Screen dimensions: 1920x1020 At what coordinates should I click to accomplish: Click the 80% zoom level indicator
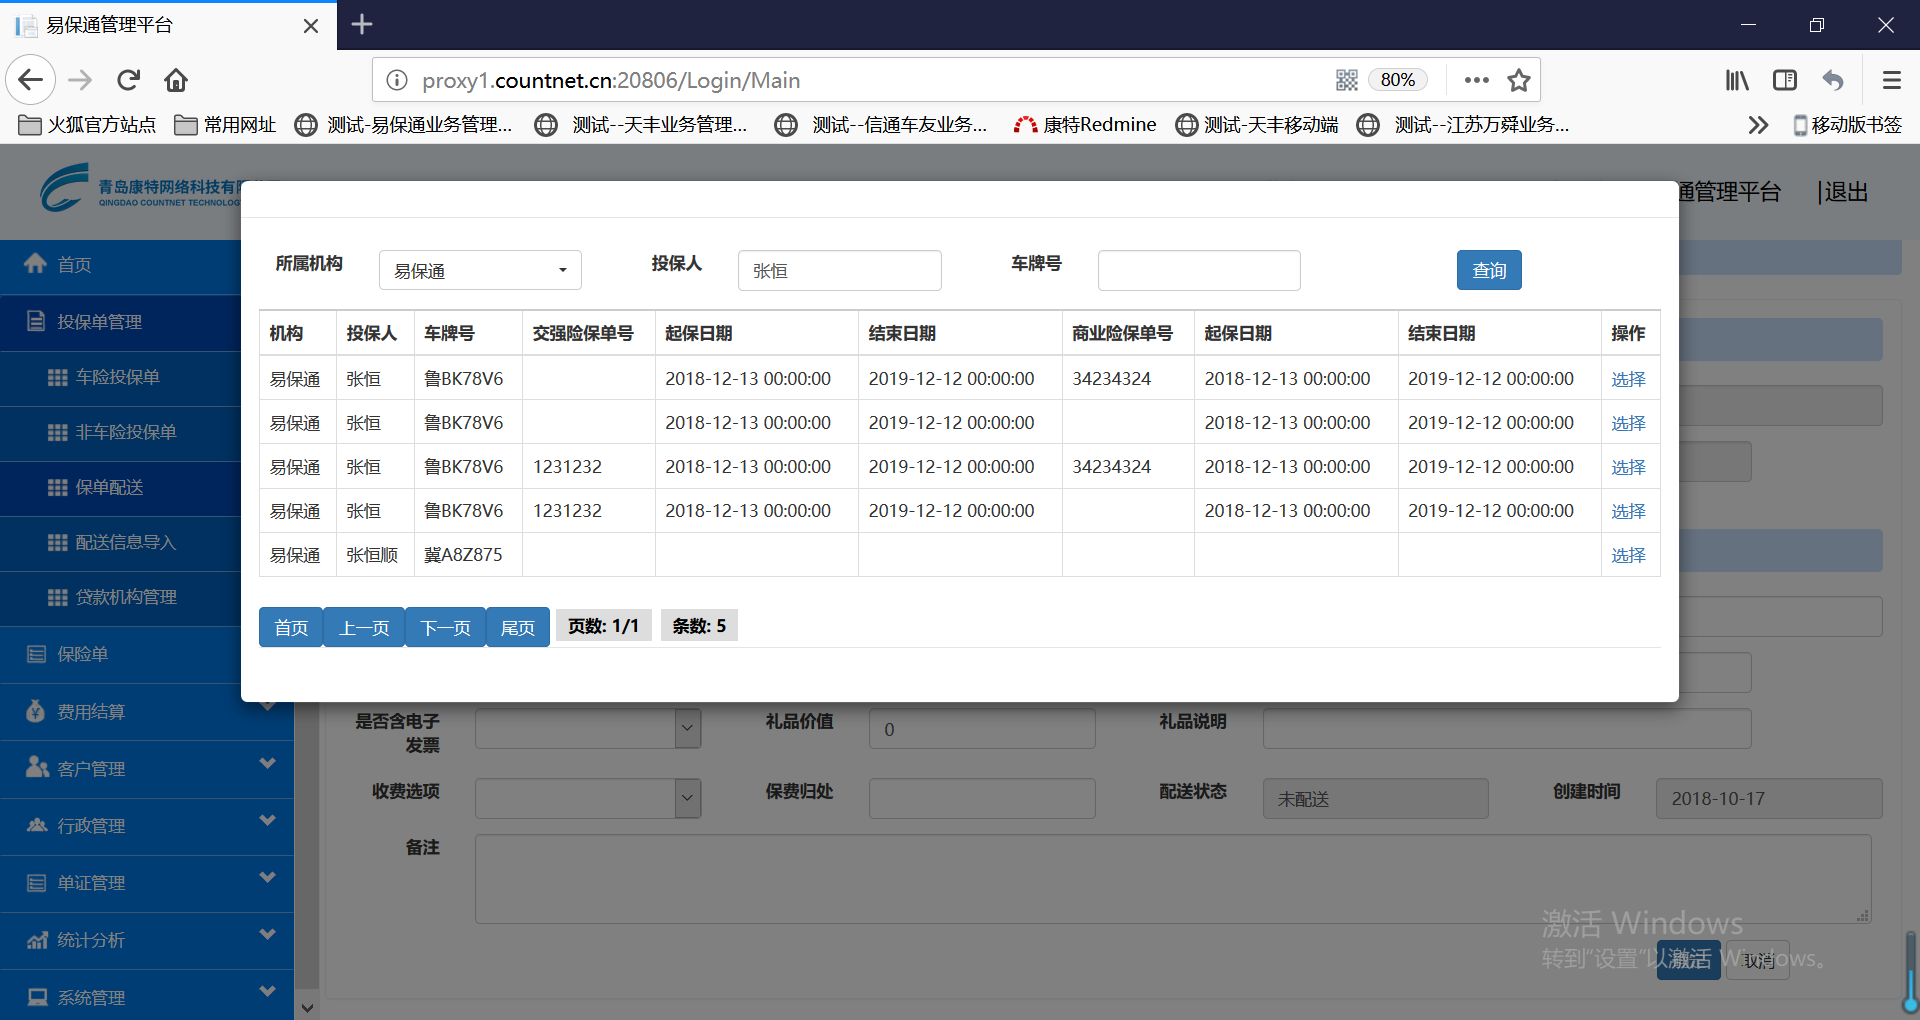(x=1397, y=80)
